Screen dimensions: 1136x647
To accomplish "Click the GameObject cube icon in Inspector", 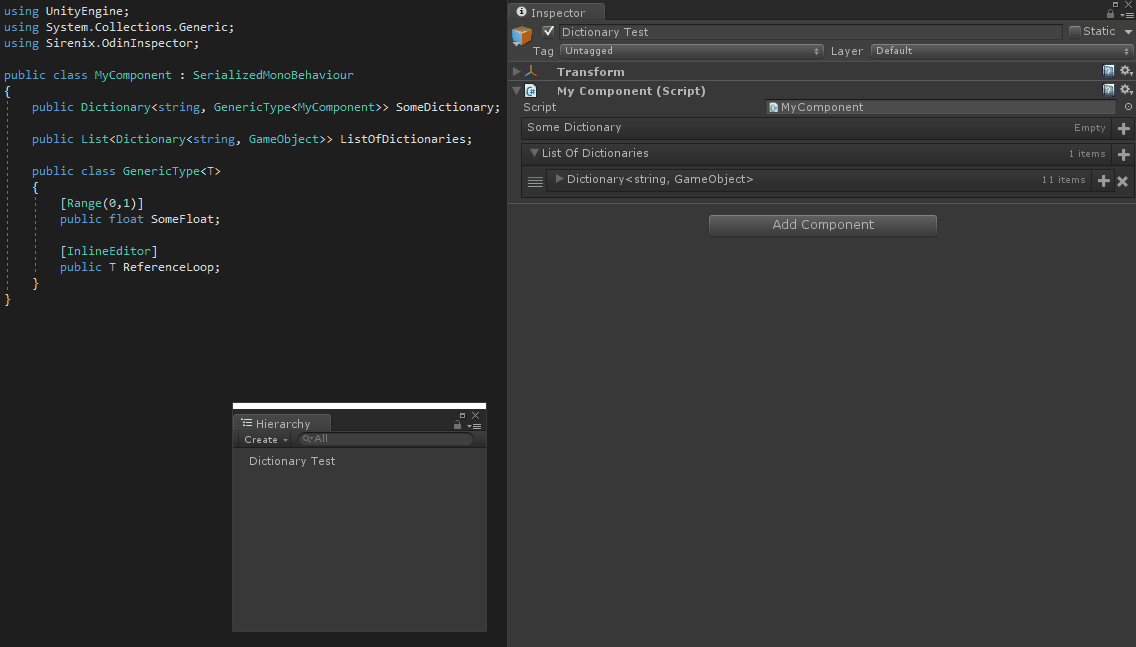I will 522,35.
